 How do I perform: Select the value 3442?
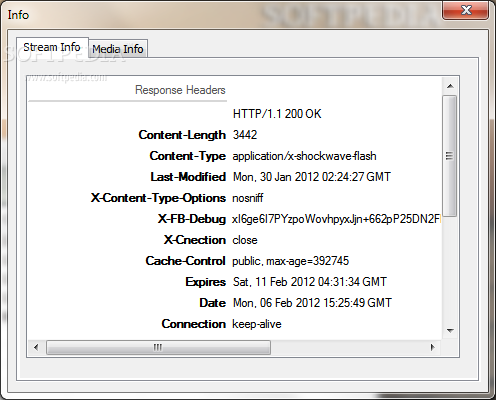[x=245, y=135]
